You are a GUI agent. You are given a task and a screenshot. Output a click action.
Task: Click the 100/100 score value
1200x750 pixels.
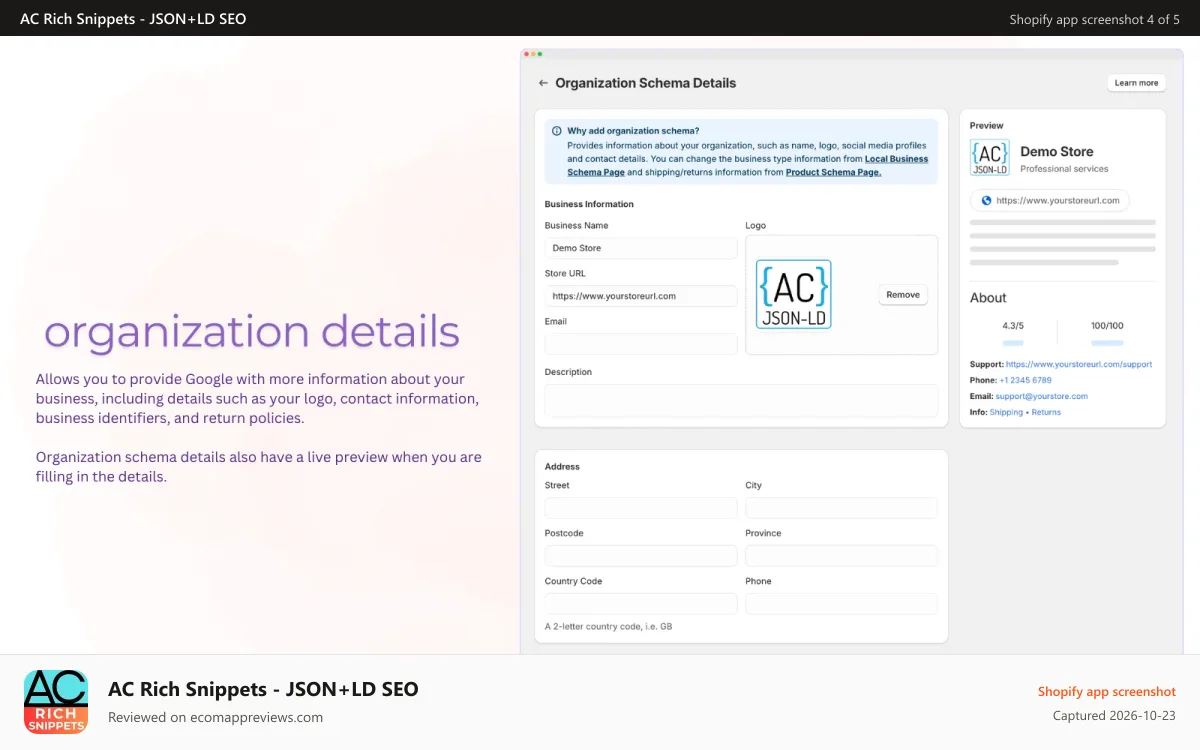pyautogui.click(x=1107, y=326)
